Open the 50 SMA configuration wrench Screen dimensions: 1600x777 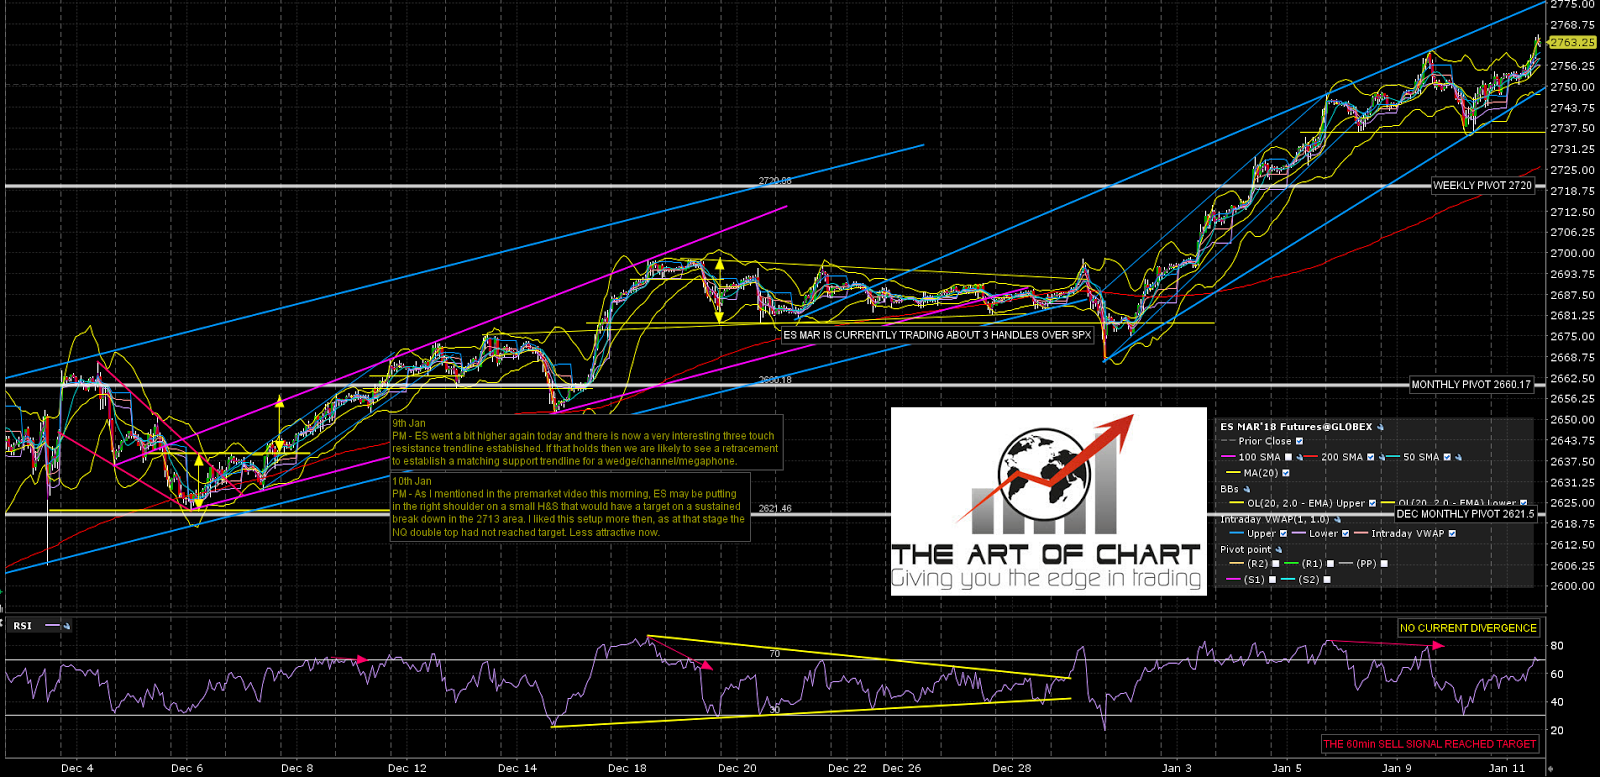tap(1458, 457)
